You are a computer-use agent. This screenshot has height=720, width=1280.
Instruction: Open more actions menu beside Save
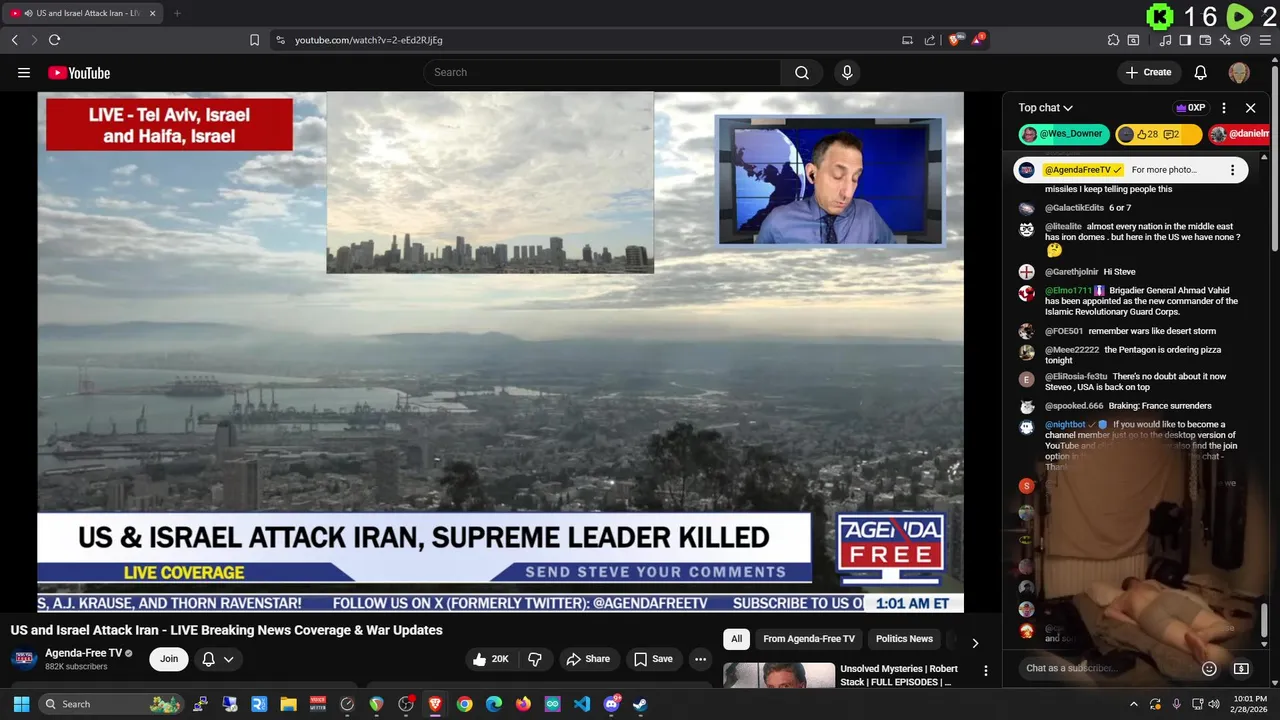[701, 659]
